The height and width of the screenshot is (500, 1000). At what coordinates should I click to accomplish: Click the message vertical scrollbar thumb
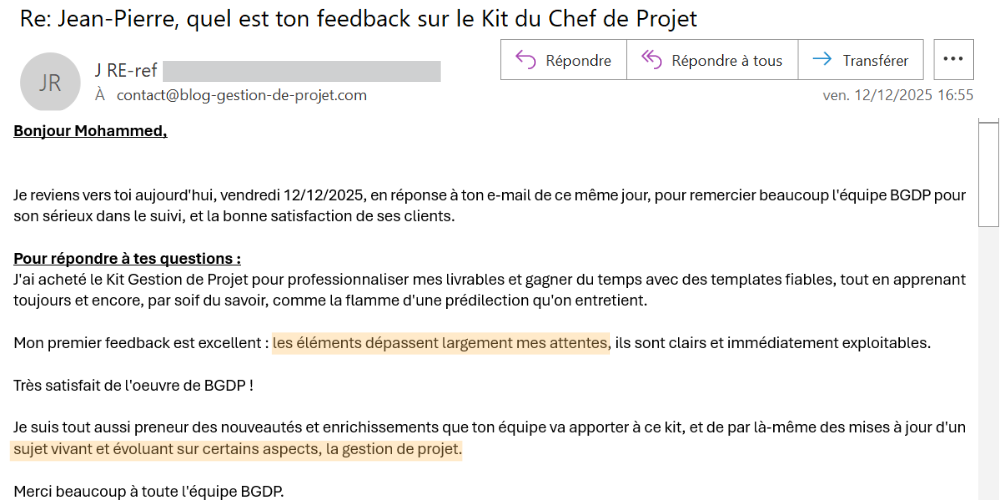tap(988, 172)
